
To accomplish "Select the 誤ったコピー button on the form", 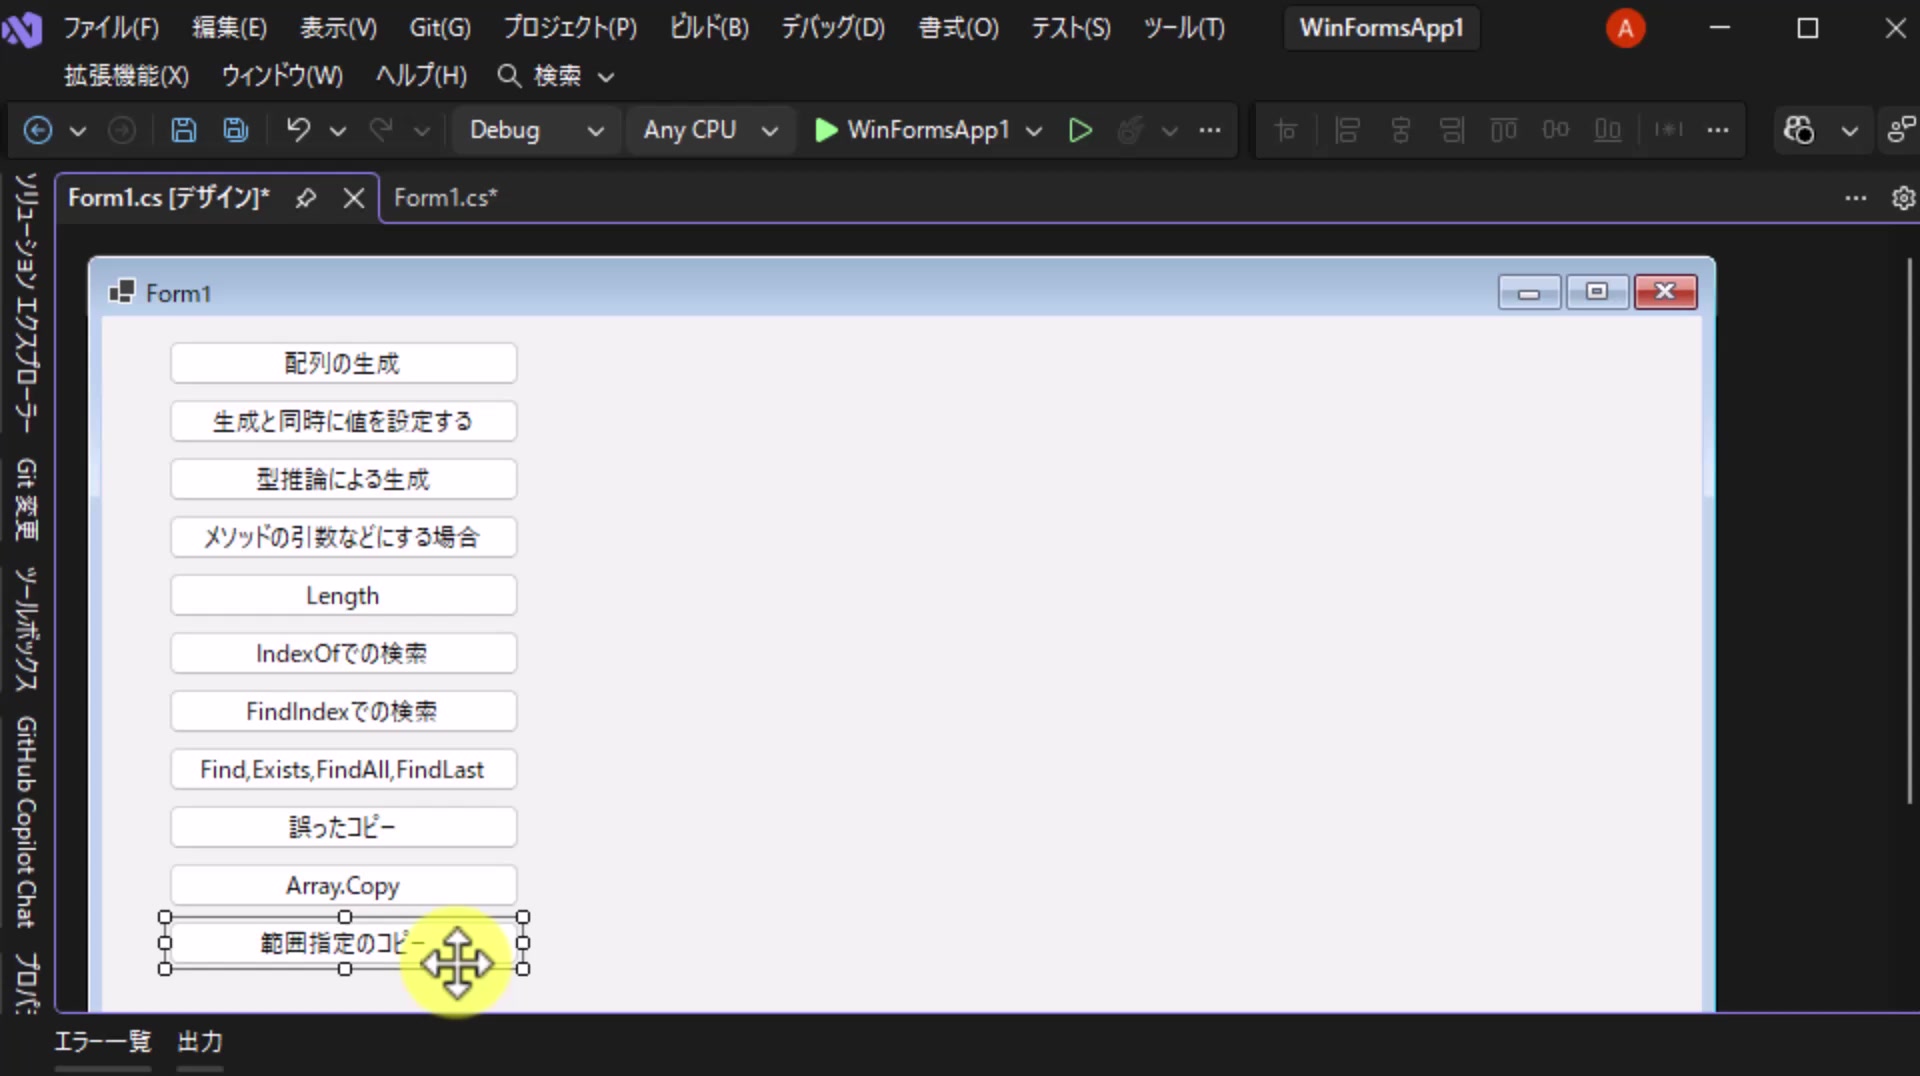I will coord(343,827).
